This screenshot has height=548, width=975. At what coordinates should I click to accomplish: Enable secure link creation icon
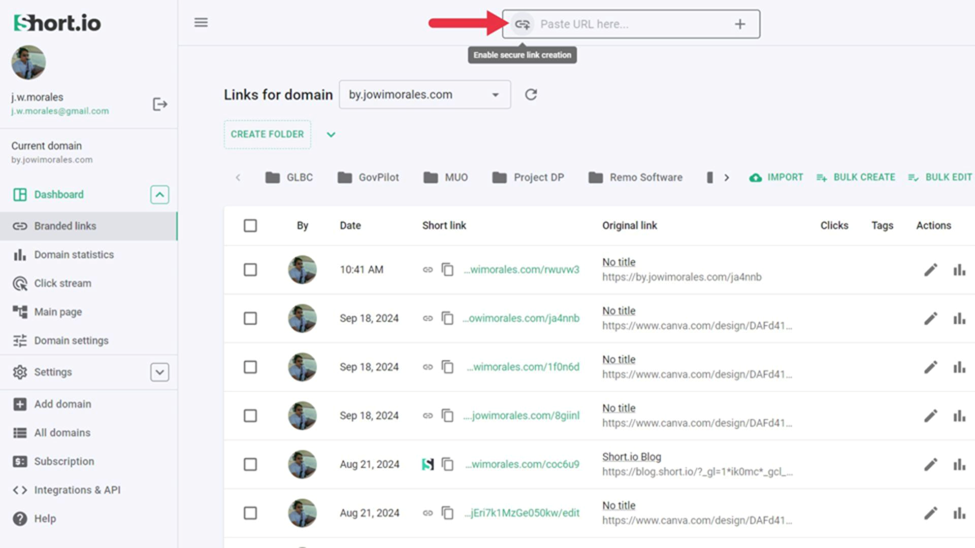pyautogui.click(x=522, y=24)
